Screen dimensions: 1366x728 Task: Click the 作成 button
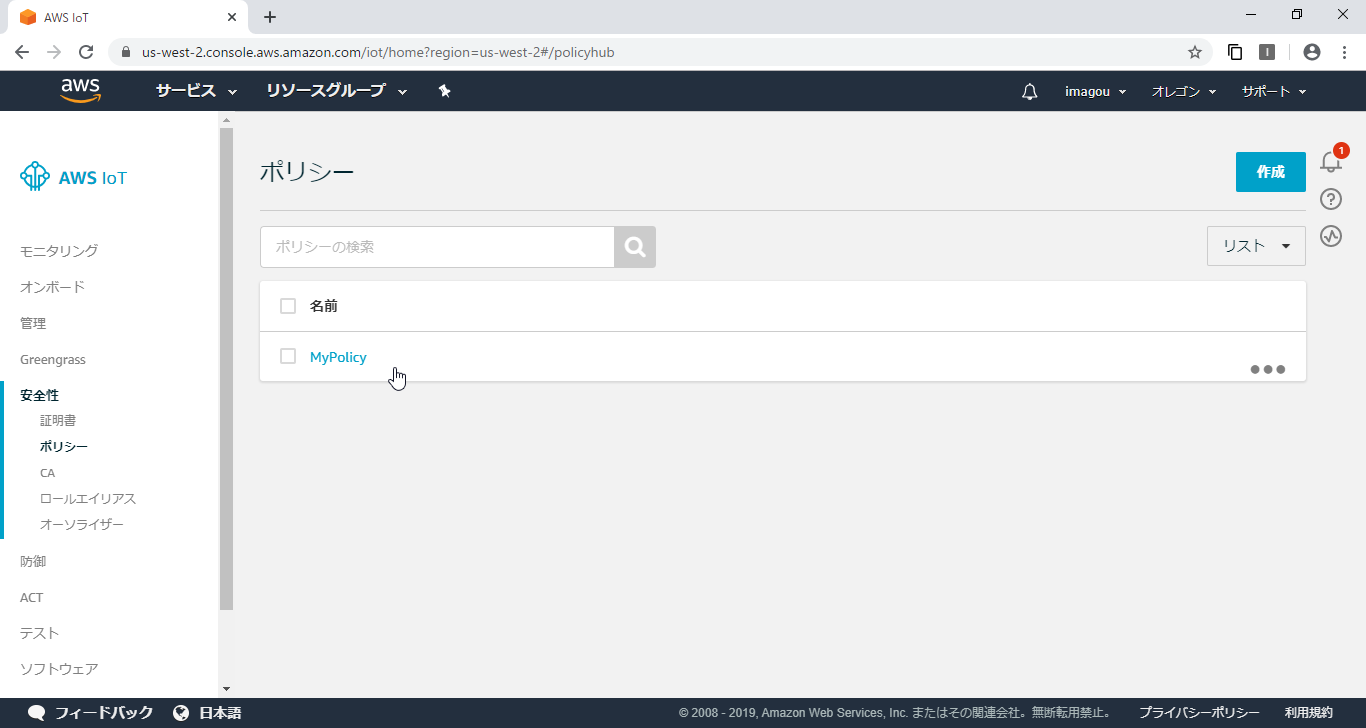(1270, 171)
